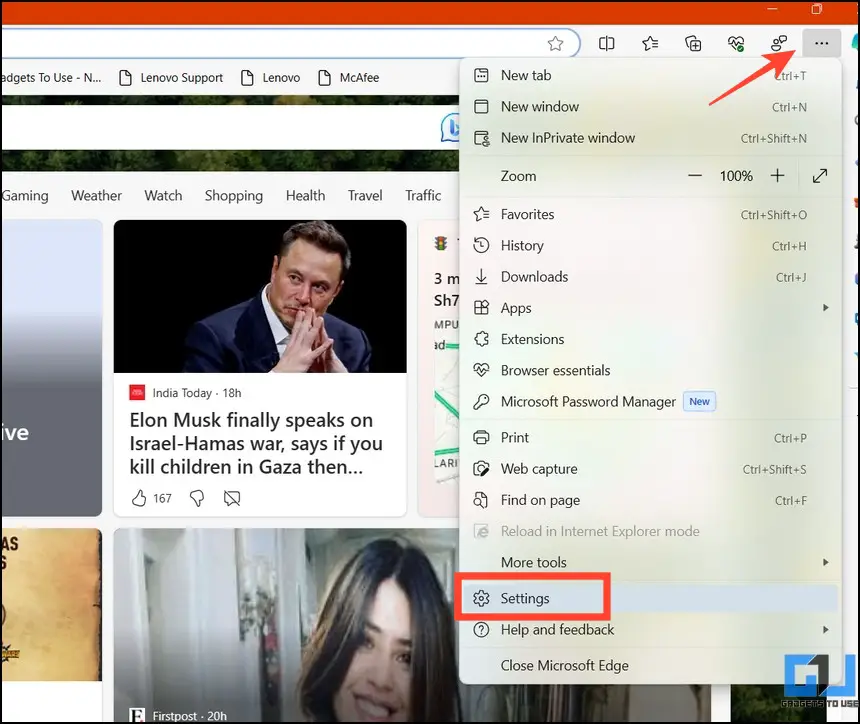Image resolution: width=860 pixels, height=724 pixels.
Task: Open the Settings and more three-dot menu
Action: coord(821,43)
